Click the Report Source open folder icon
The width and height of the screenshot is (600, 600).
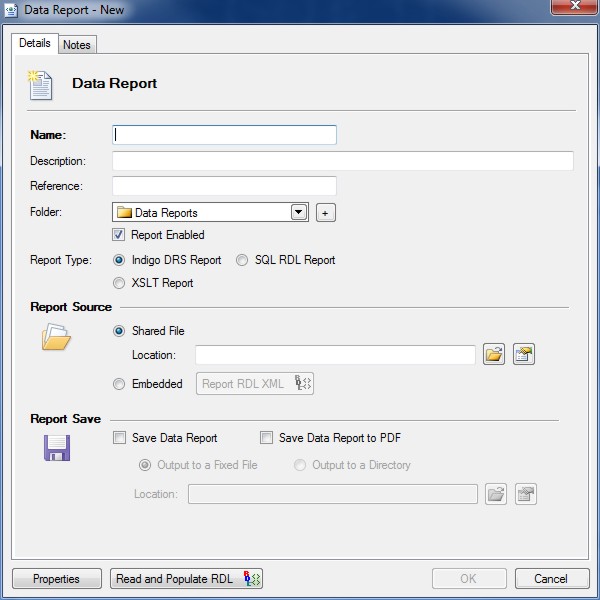point(55,340)
